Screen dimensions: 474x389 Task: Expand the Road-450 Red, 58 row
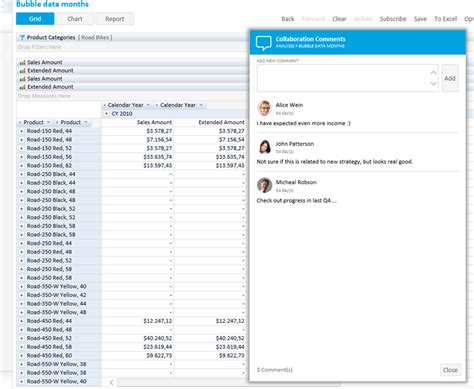point(22,347)
